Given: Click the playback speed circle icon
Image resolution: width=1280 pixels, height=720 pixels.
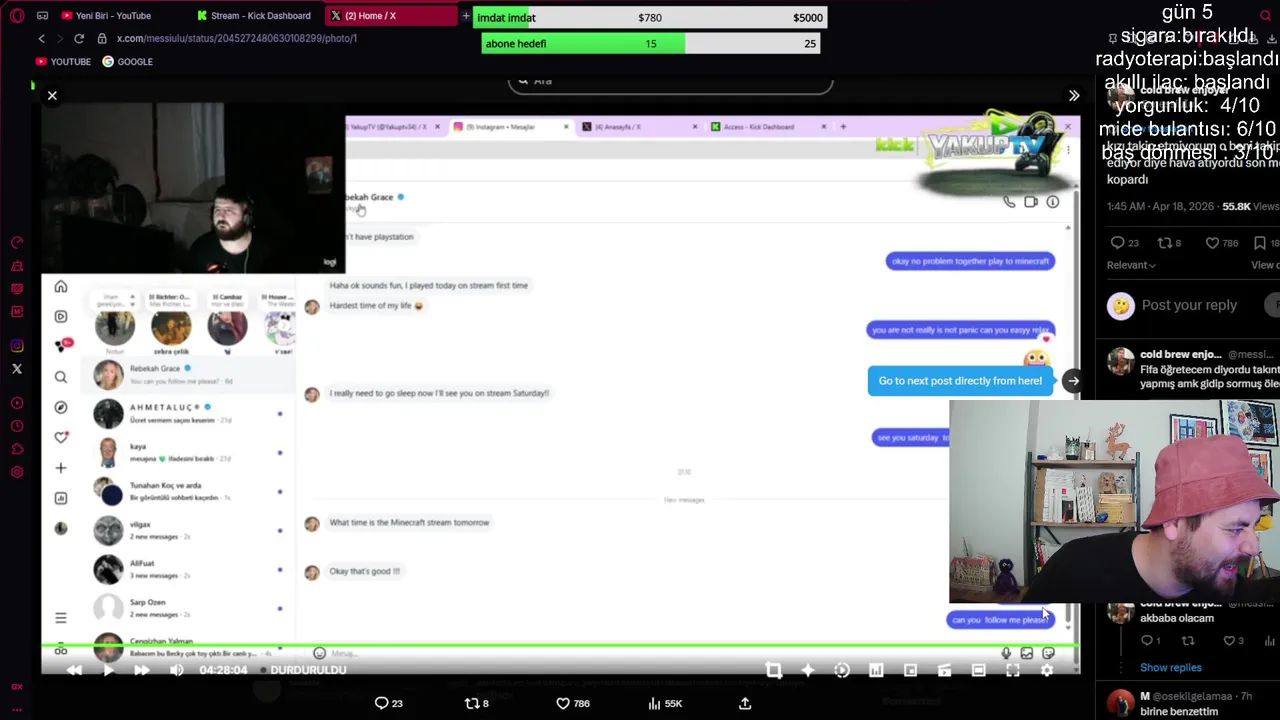Looking at the screenshot, I should 842,671.
